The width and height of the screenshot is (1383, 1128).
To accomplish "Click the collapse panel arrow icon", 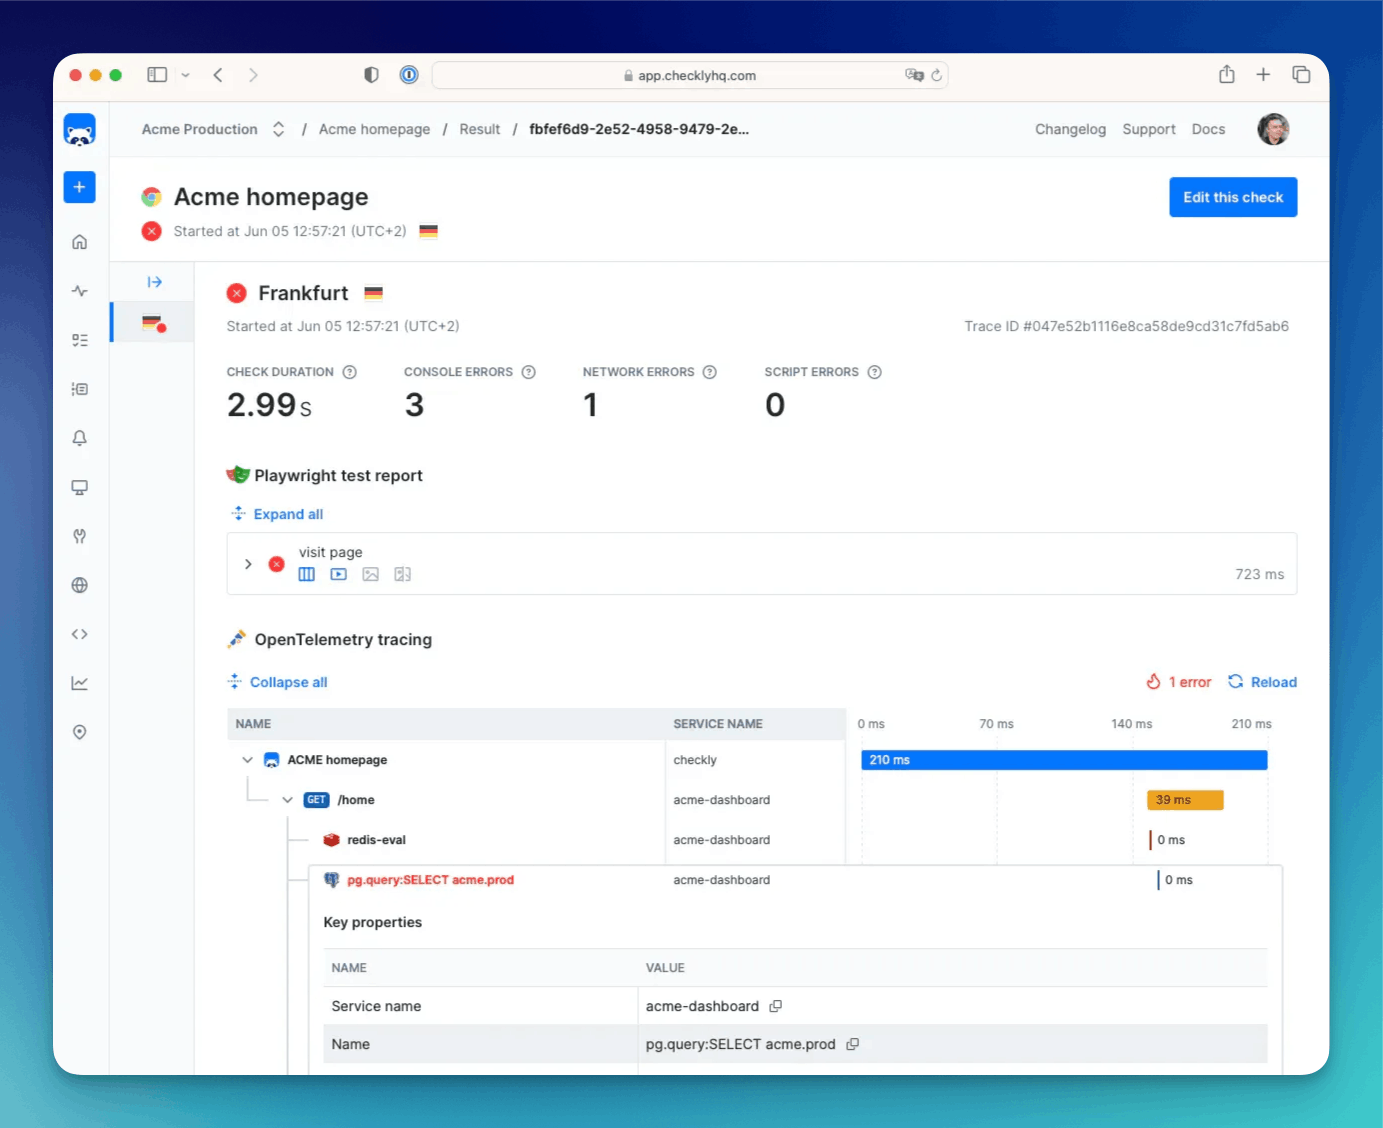I will [154, 282].
